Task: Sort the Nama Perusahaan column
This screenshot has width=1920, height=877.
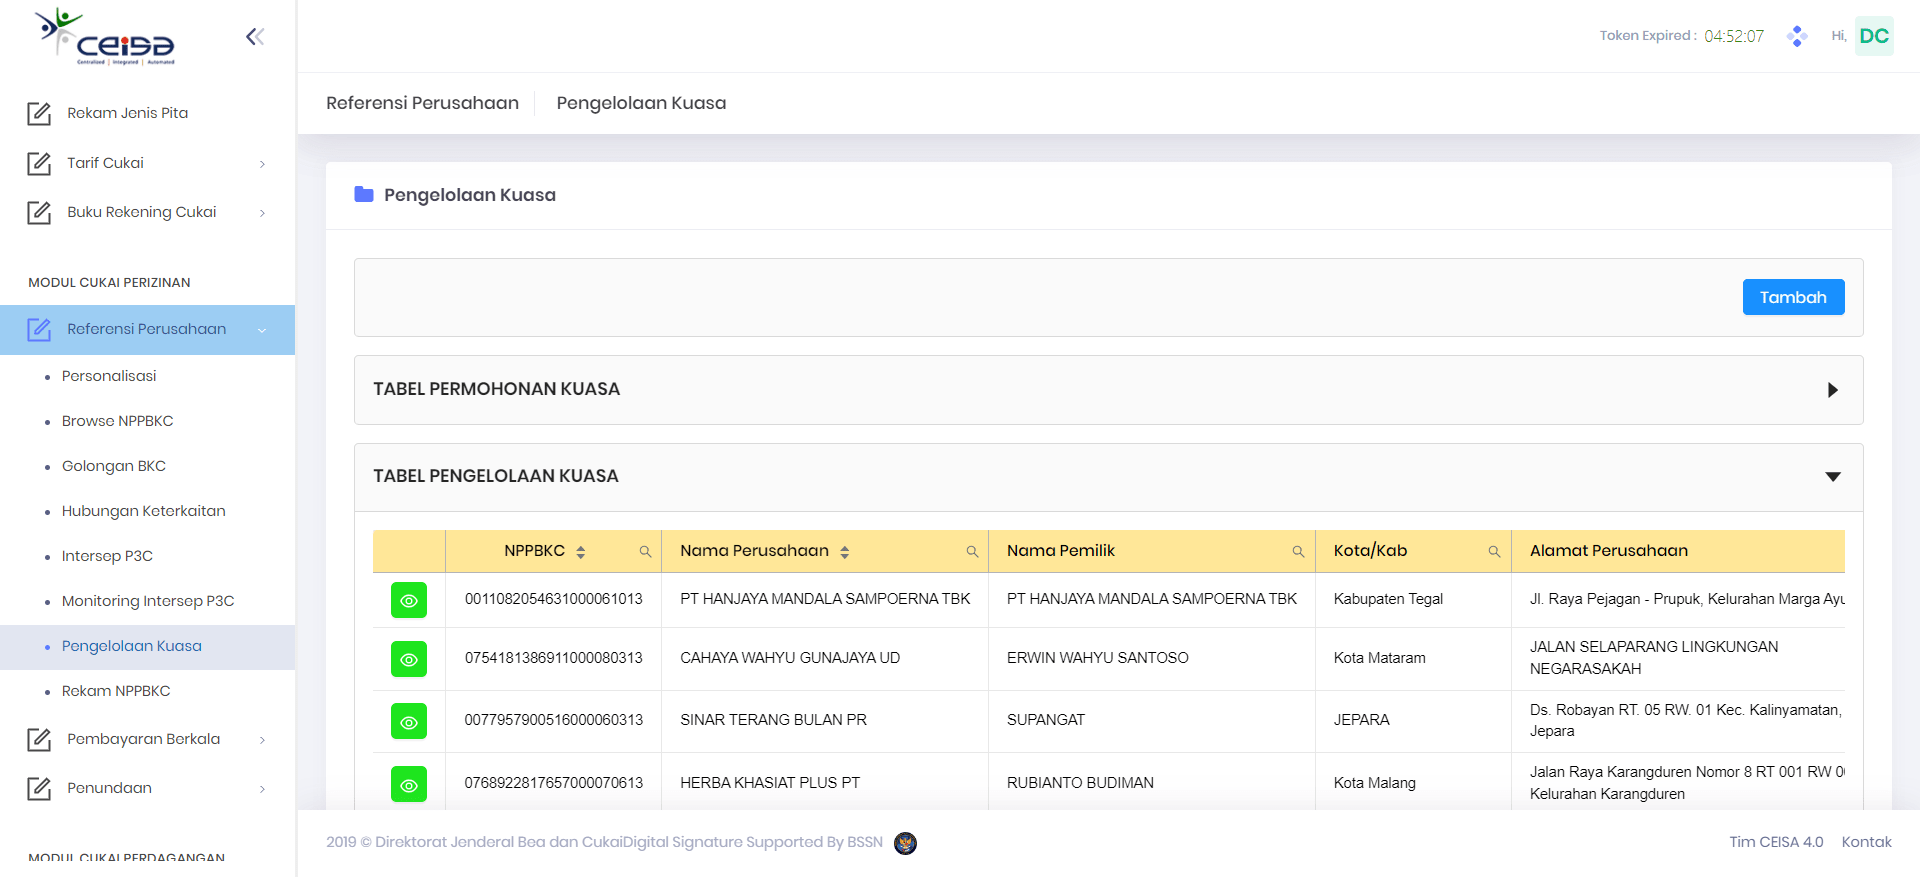Action: 845,552
